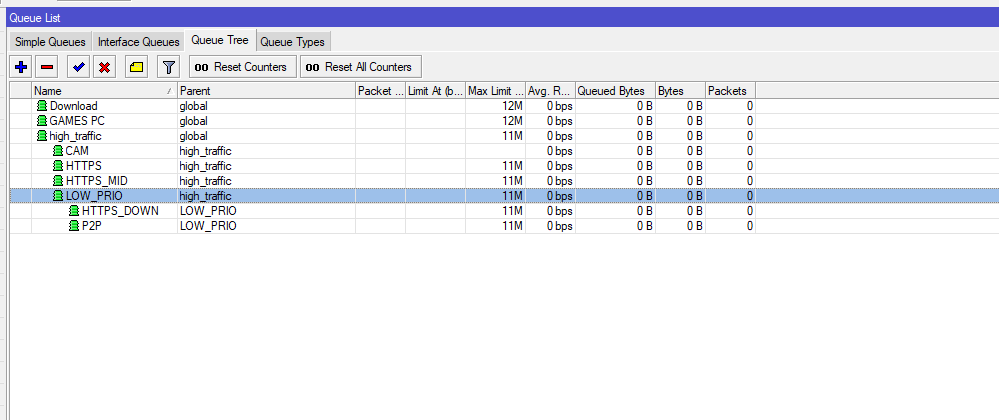Click the Avg. Rate column header
The height and width of the screenshot is (420, 999).
coord(550,91)
